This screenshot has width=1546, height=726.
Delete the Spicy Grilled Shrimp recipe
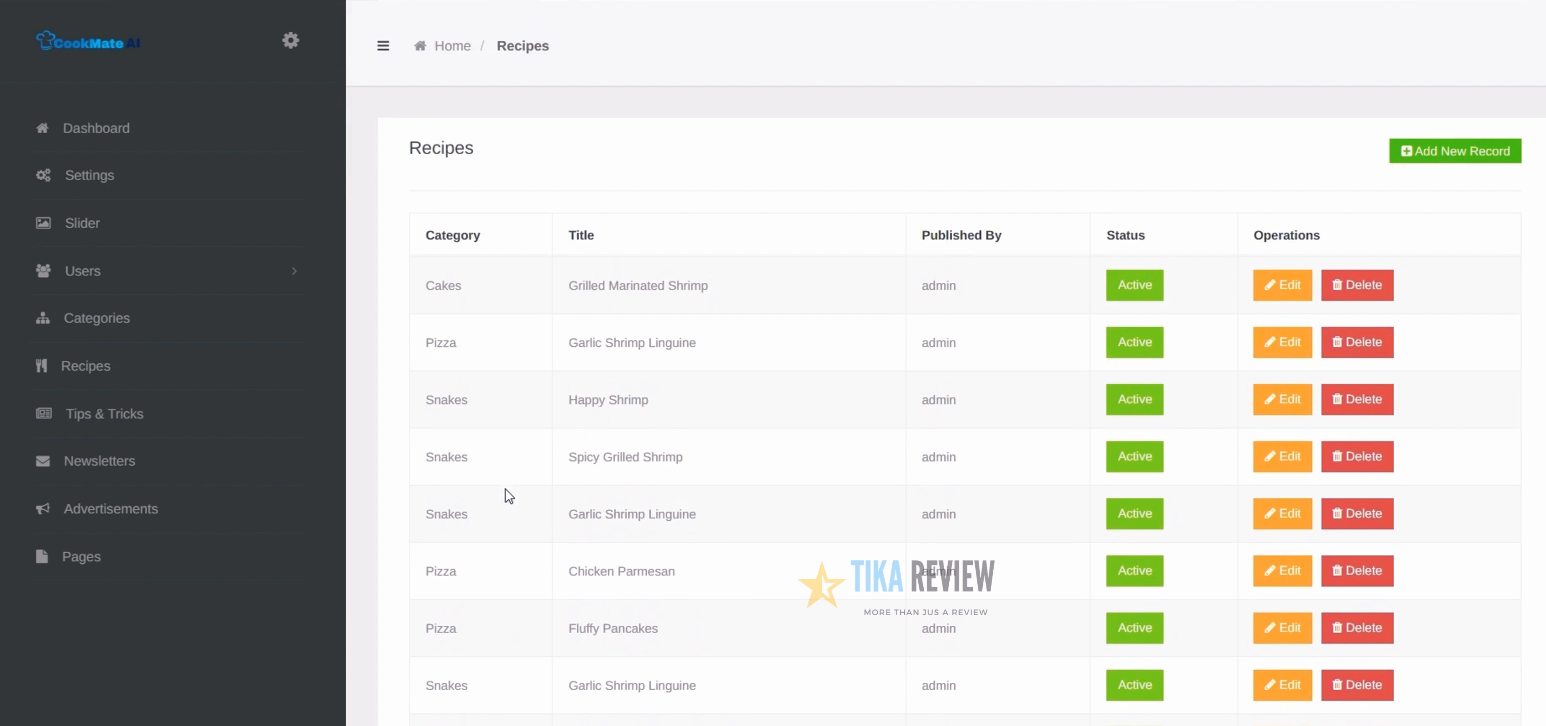[1357, 456]
